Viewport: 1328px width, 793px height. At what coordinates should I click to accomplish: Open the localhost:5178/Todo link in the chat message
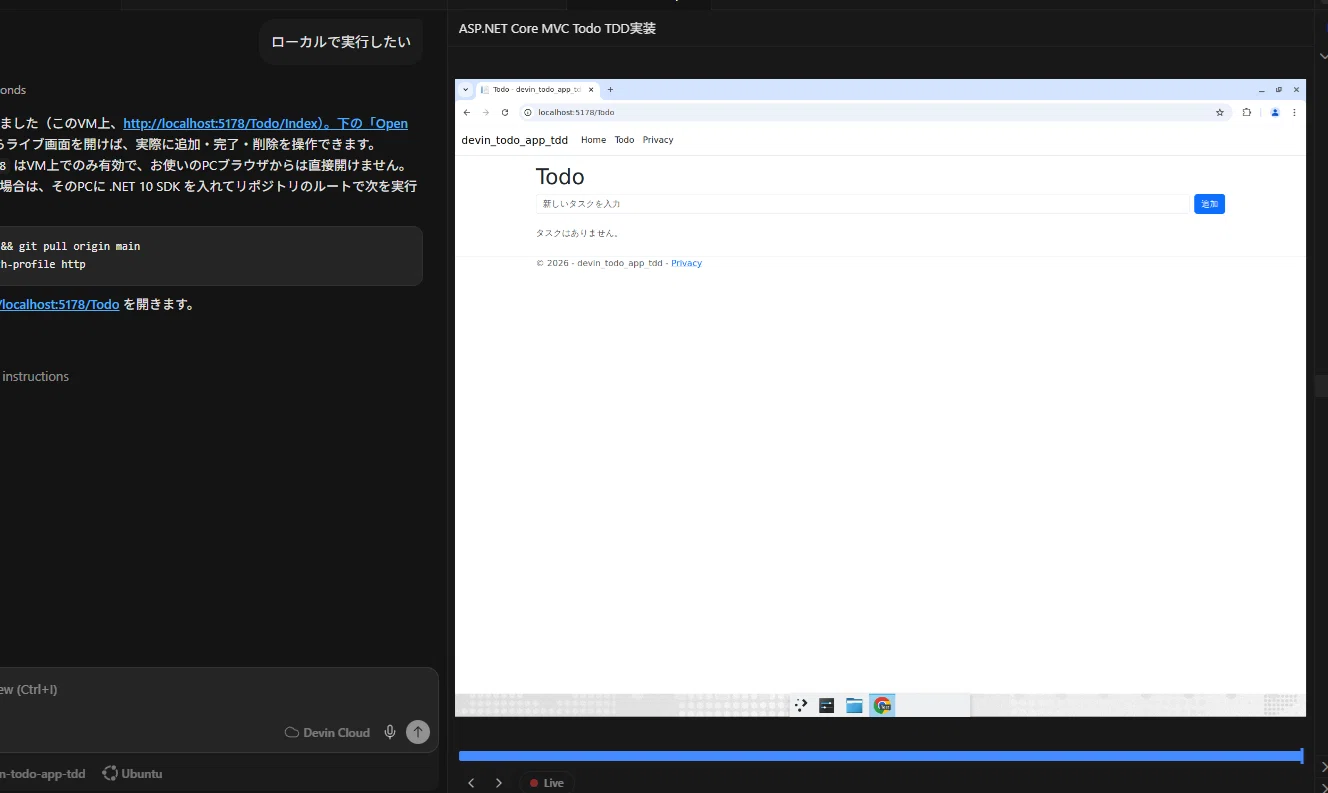[x=60, y=305]
